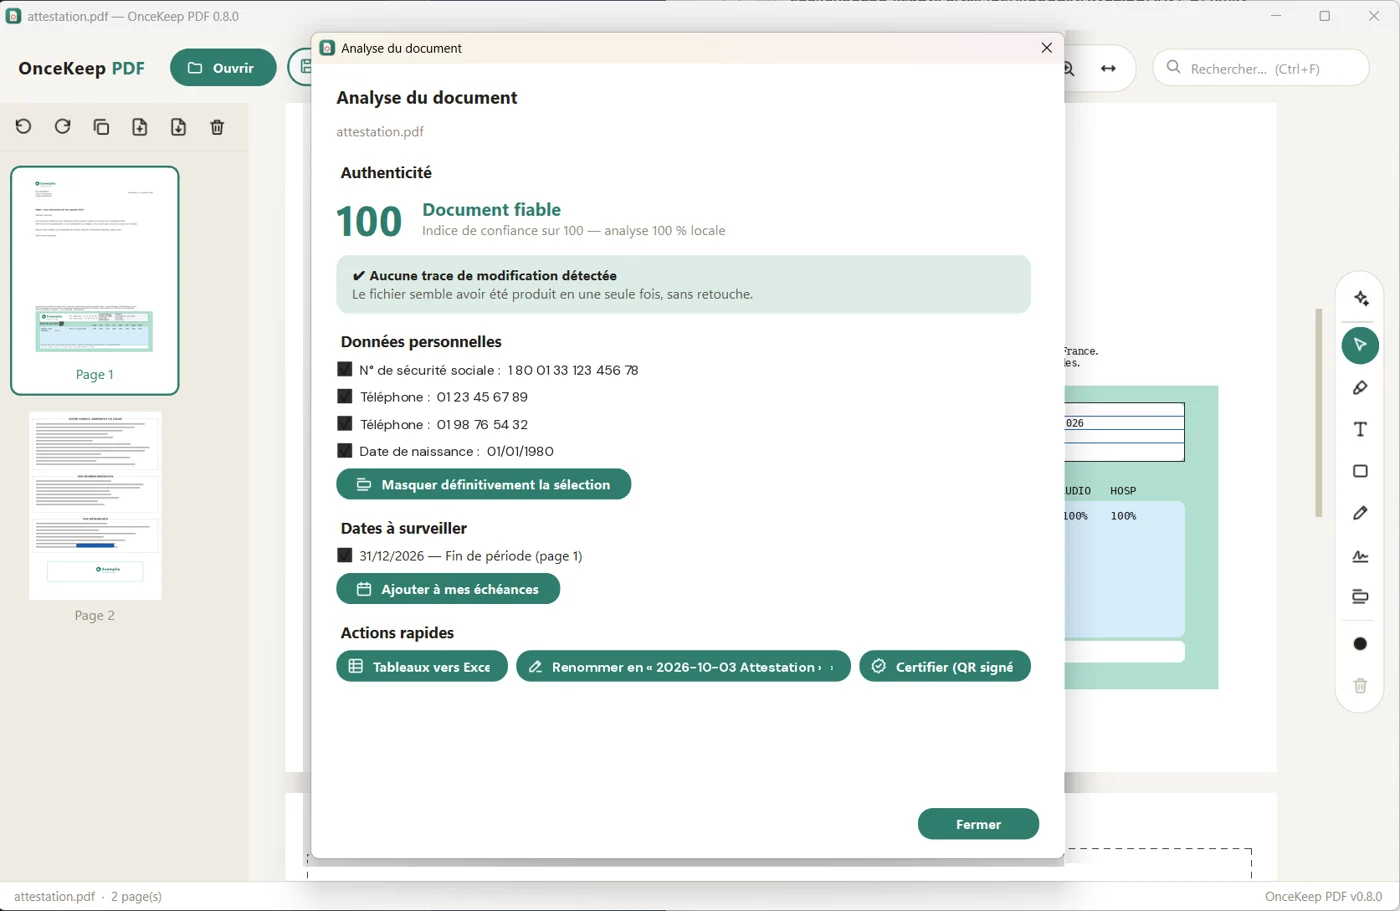
Task: Rotate the page counterclockwise
Action: click(24, 127)
